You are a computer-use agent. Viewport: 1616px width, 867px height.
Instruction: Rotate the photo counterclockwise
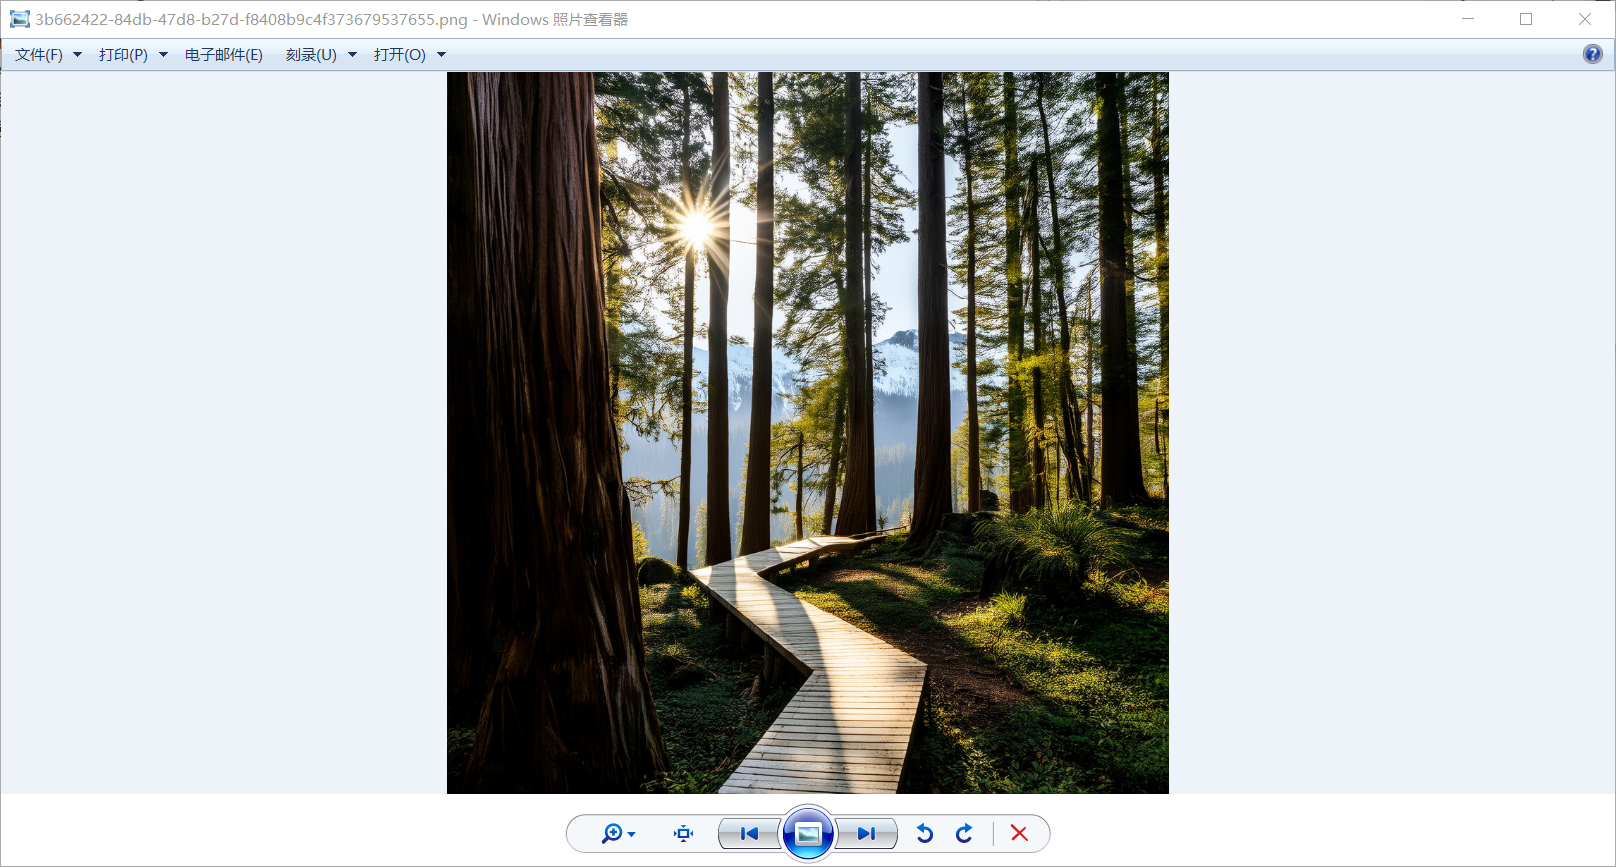pos(925,833)
